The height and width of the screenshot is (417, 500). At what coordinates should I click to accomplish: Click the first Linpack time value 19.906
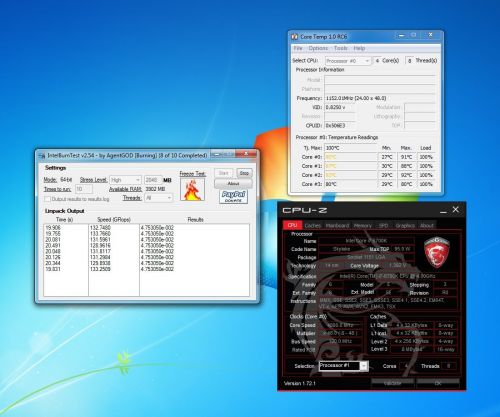53,228
